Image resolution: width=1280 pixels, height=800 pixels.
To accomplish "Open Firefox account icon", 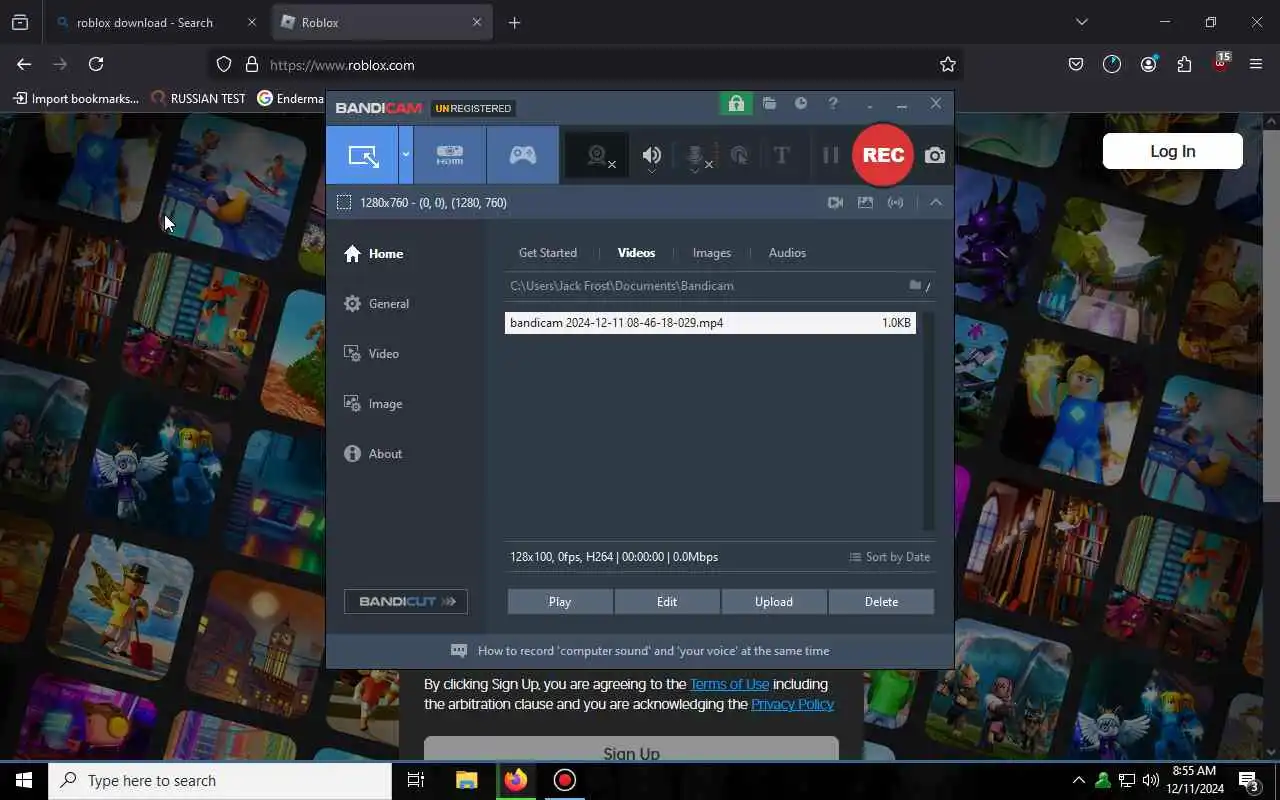I will coord(1148,64).
